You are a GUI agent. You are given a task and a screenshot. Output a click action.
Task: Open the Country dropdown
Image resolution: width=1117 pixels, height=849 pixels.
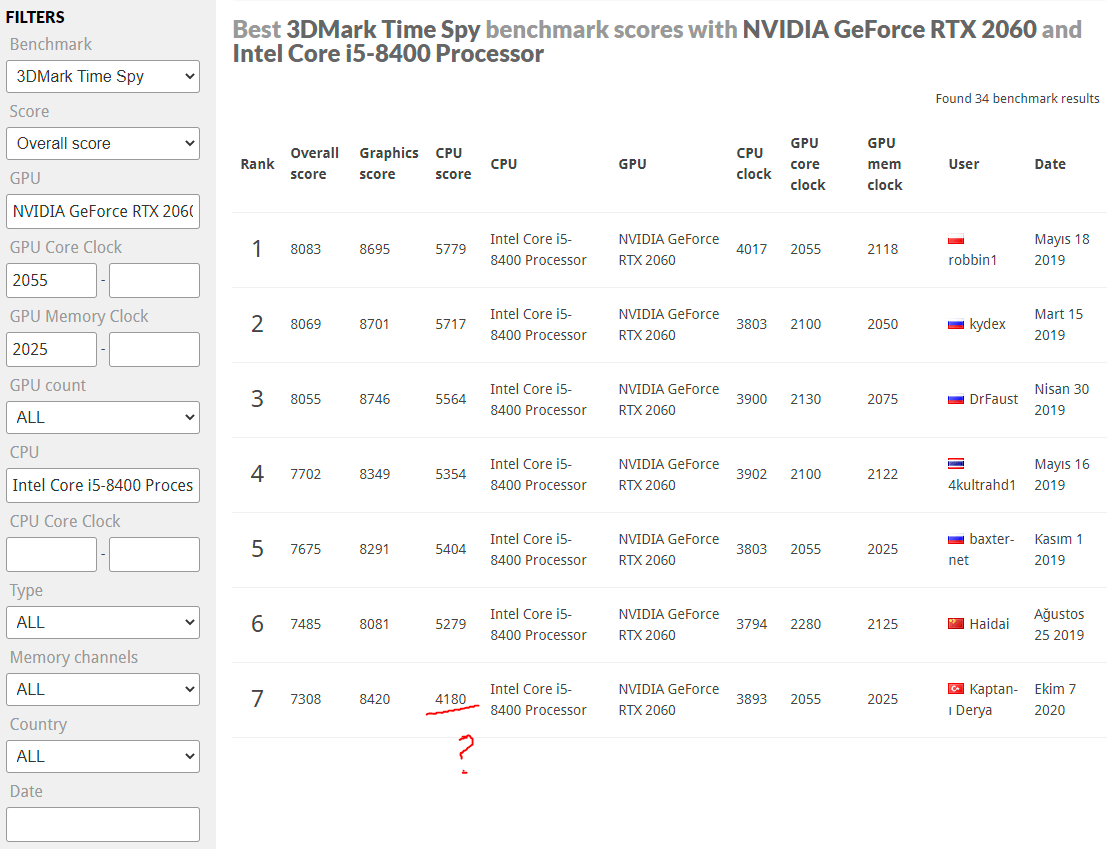[103, 756]
